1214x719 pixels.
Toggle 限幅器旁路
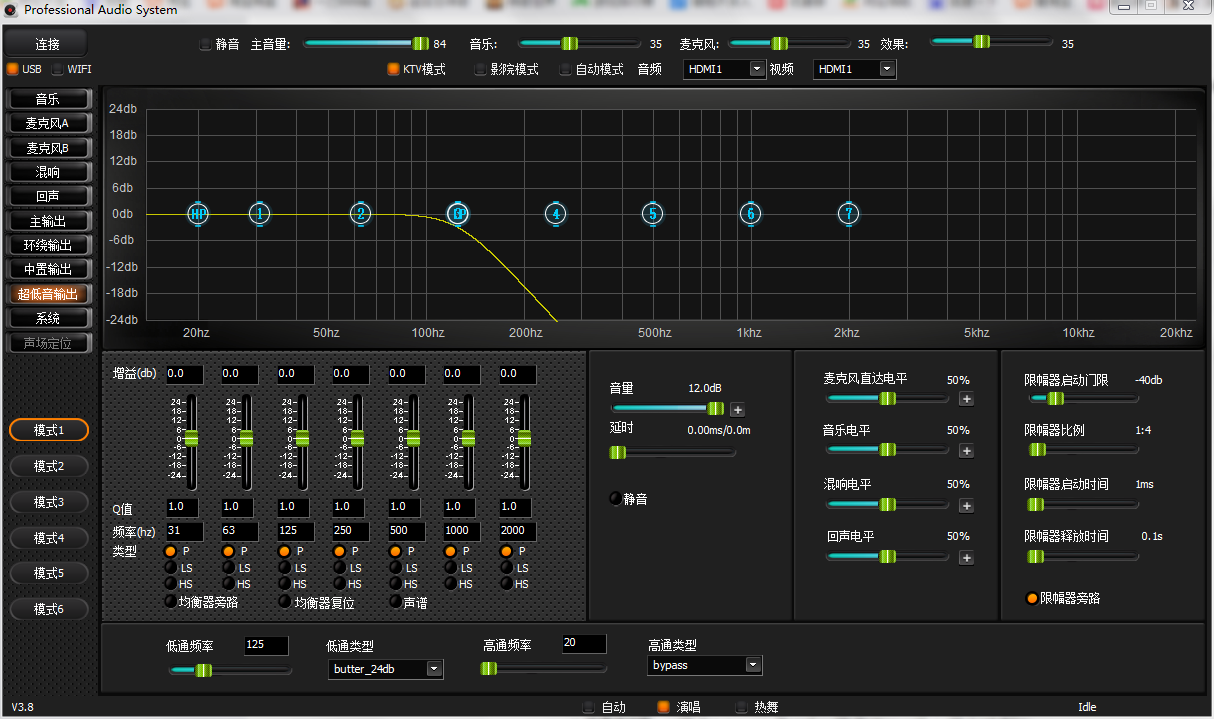pos(1032,598)
